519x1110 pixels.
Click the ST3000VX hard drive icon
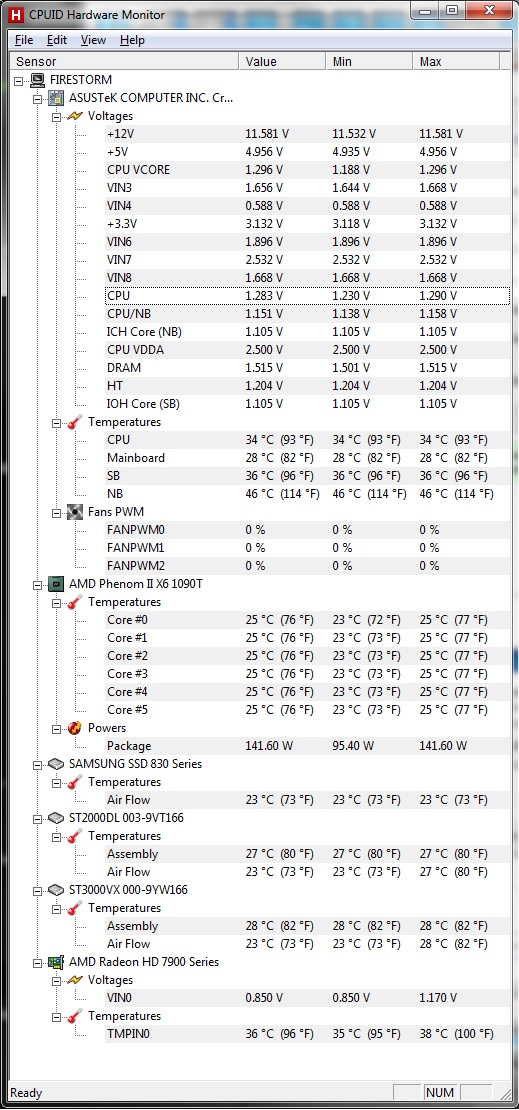click(x=56, y=890)
